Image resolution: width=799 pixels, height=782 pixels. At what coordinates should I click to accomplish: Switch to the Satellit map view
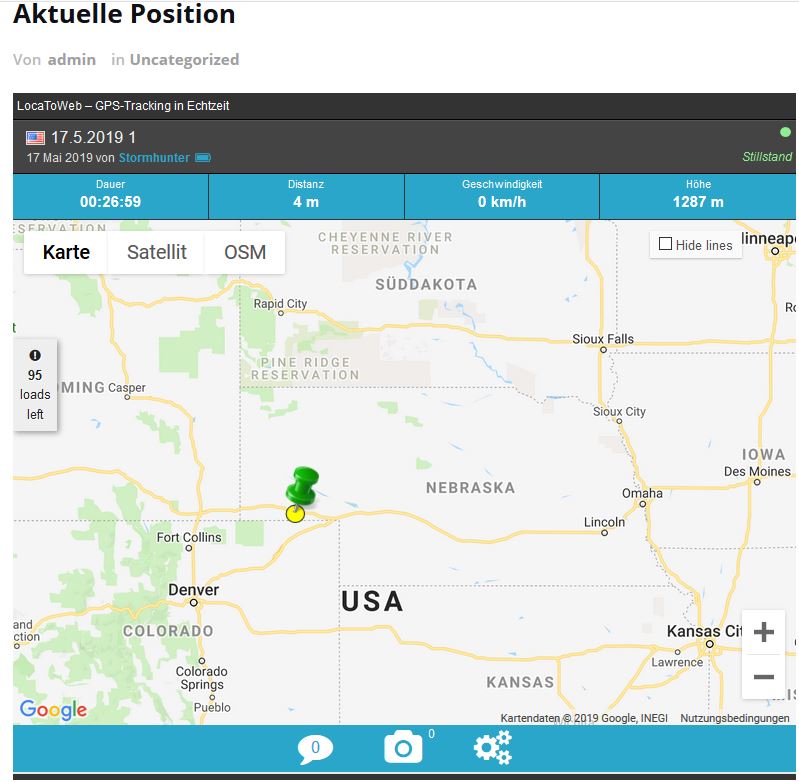coord(156,252)
